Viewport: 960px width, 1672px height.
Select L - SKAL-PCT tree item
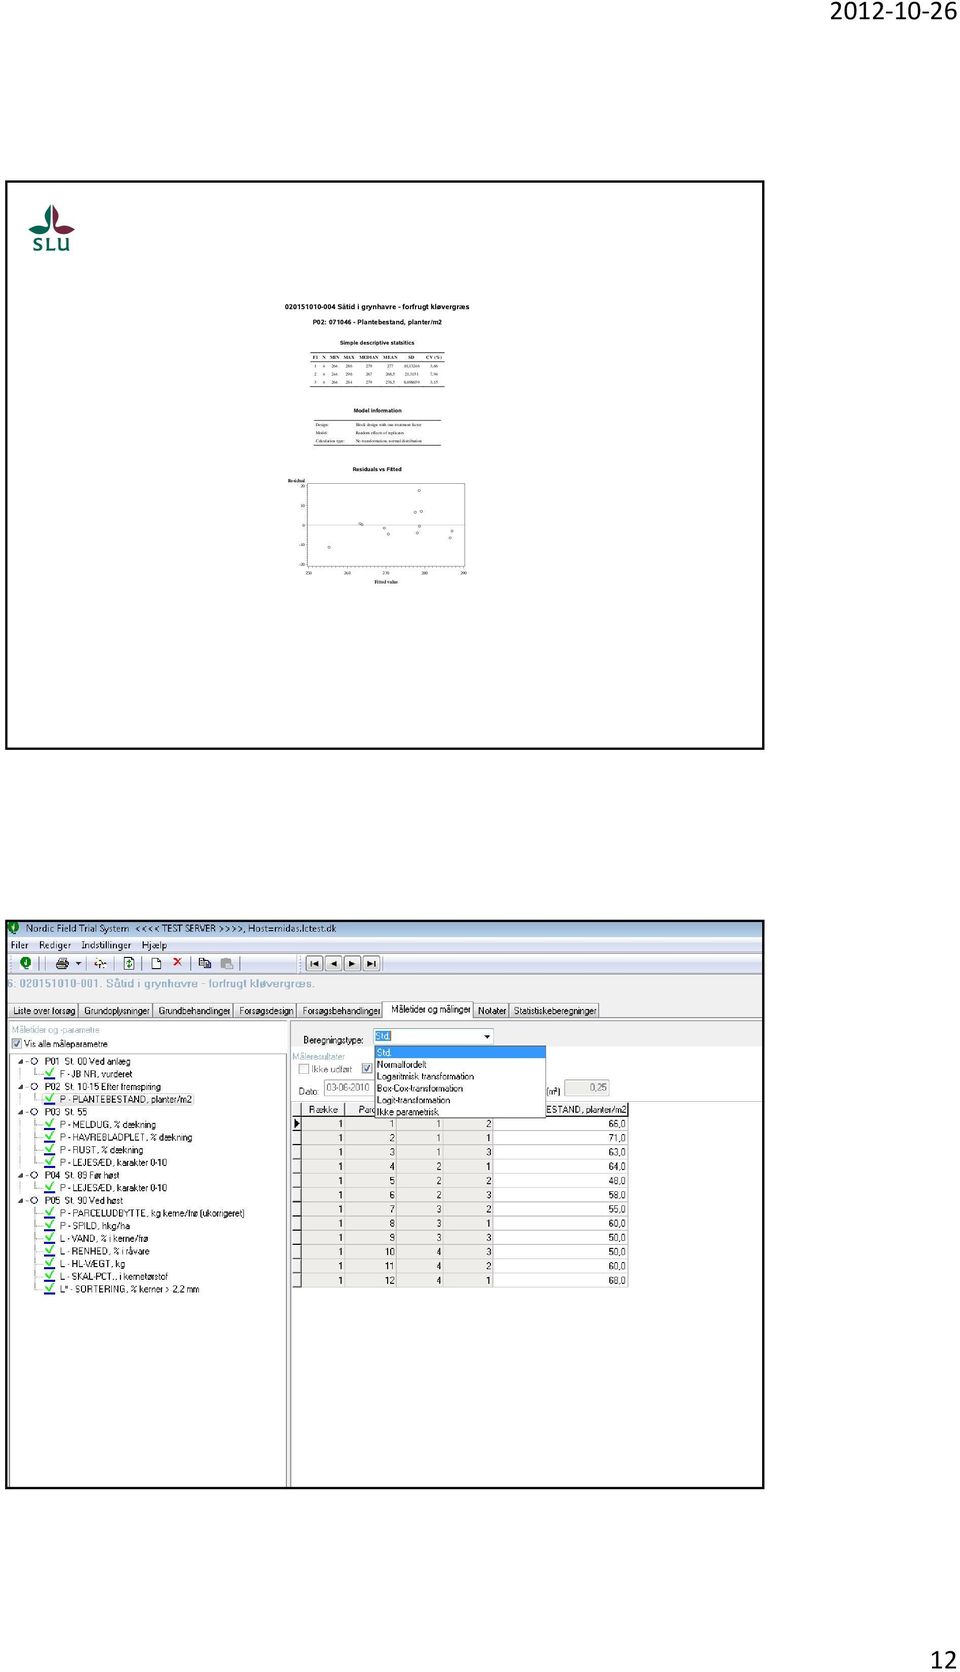tap(113, 1276)
